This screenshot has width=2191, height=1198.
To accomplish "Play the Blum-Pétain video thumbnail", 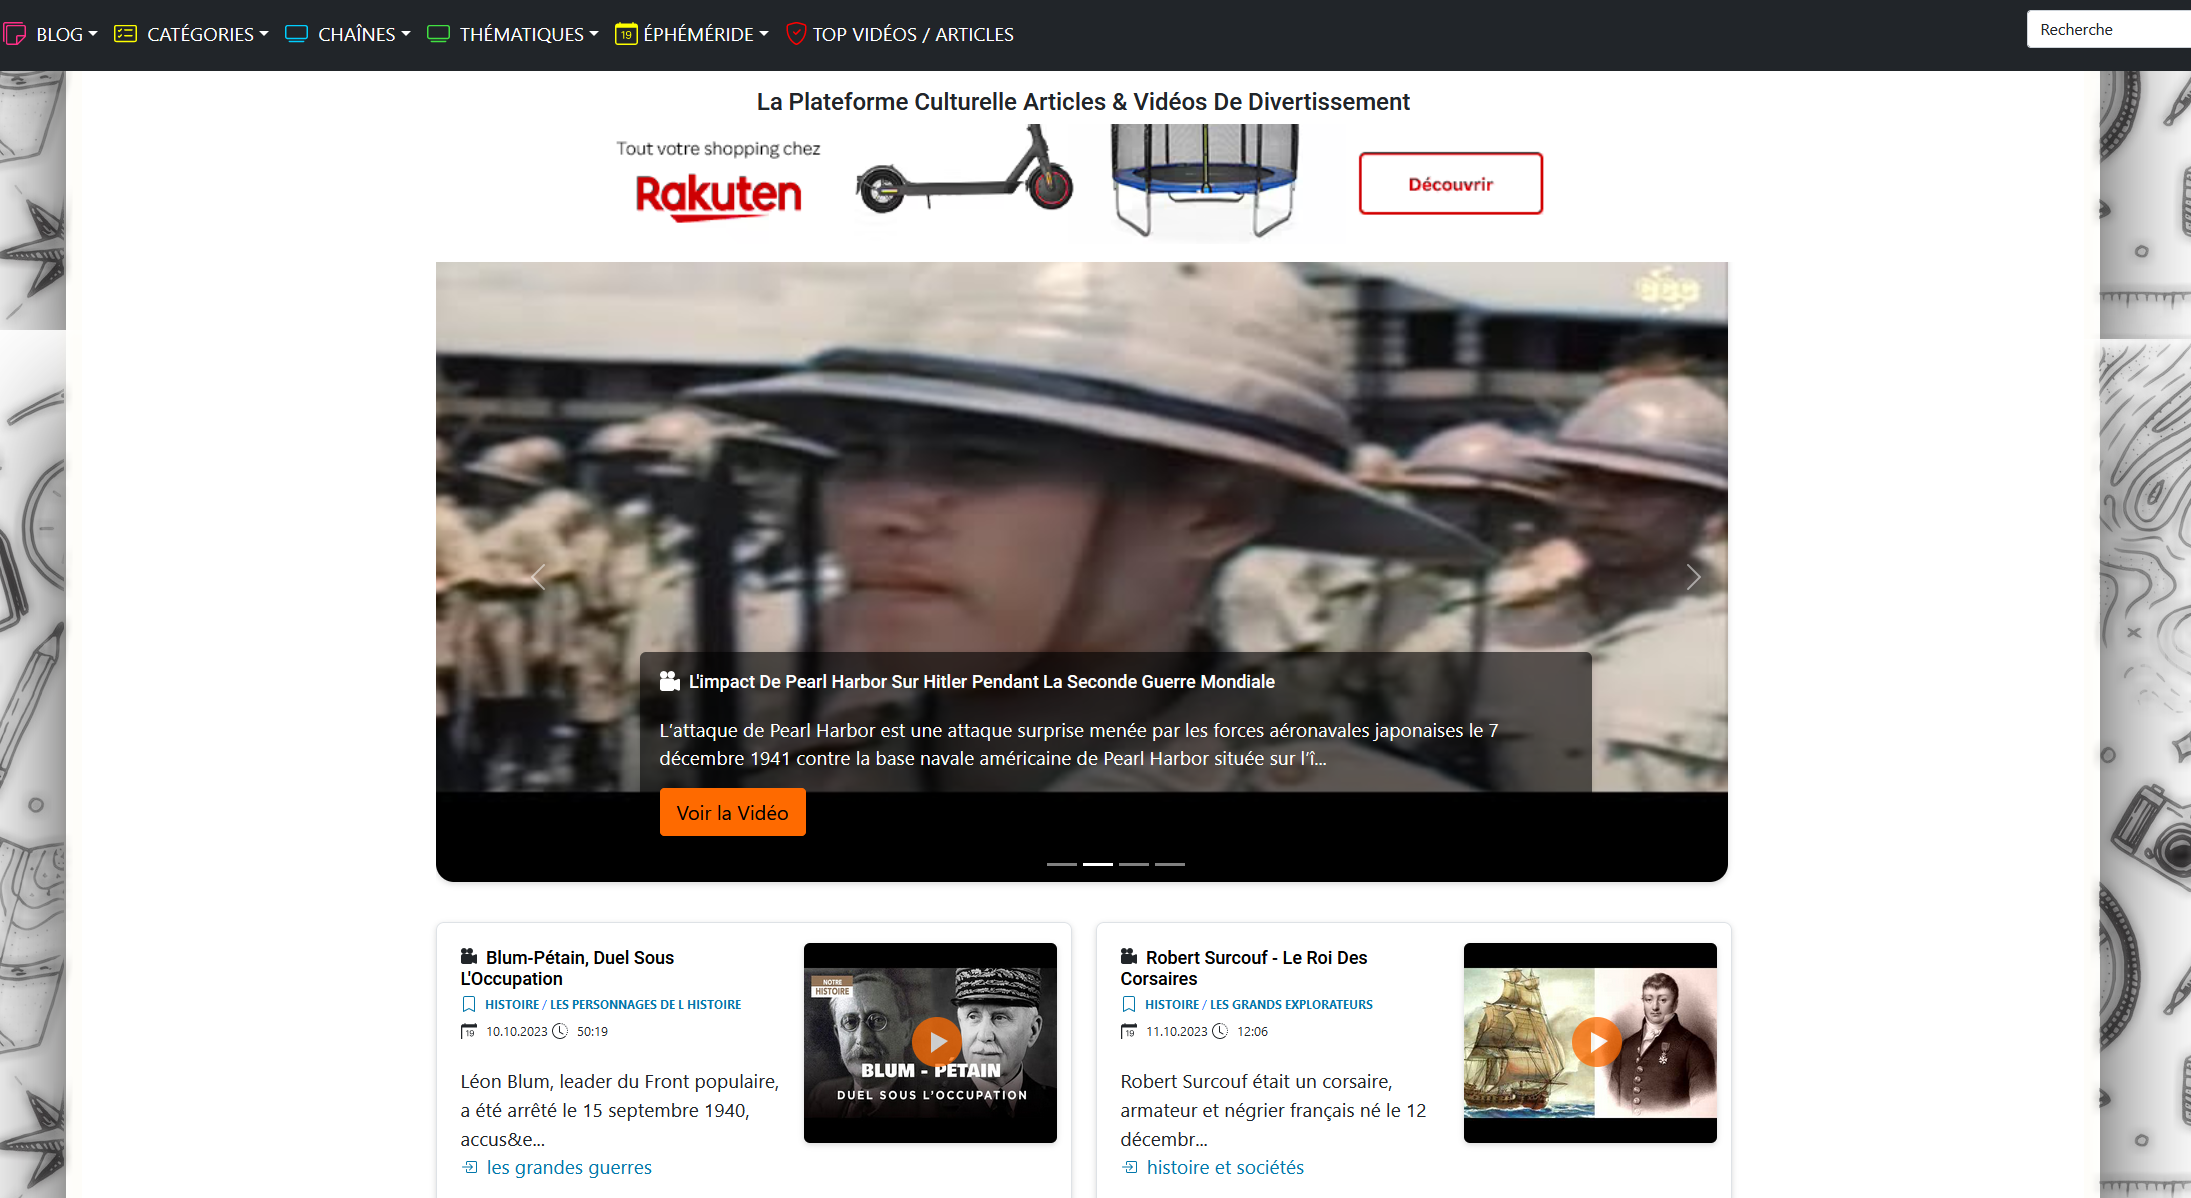I will [937, 1041].
